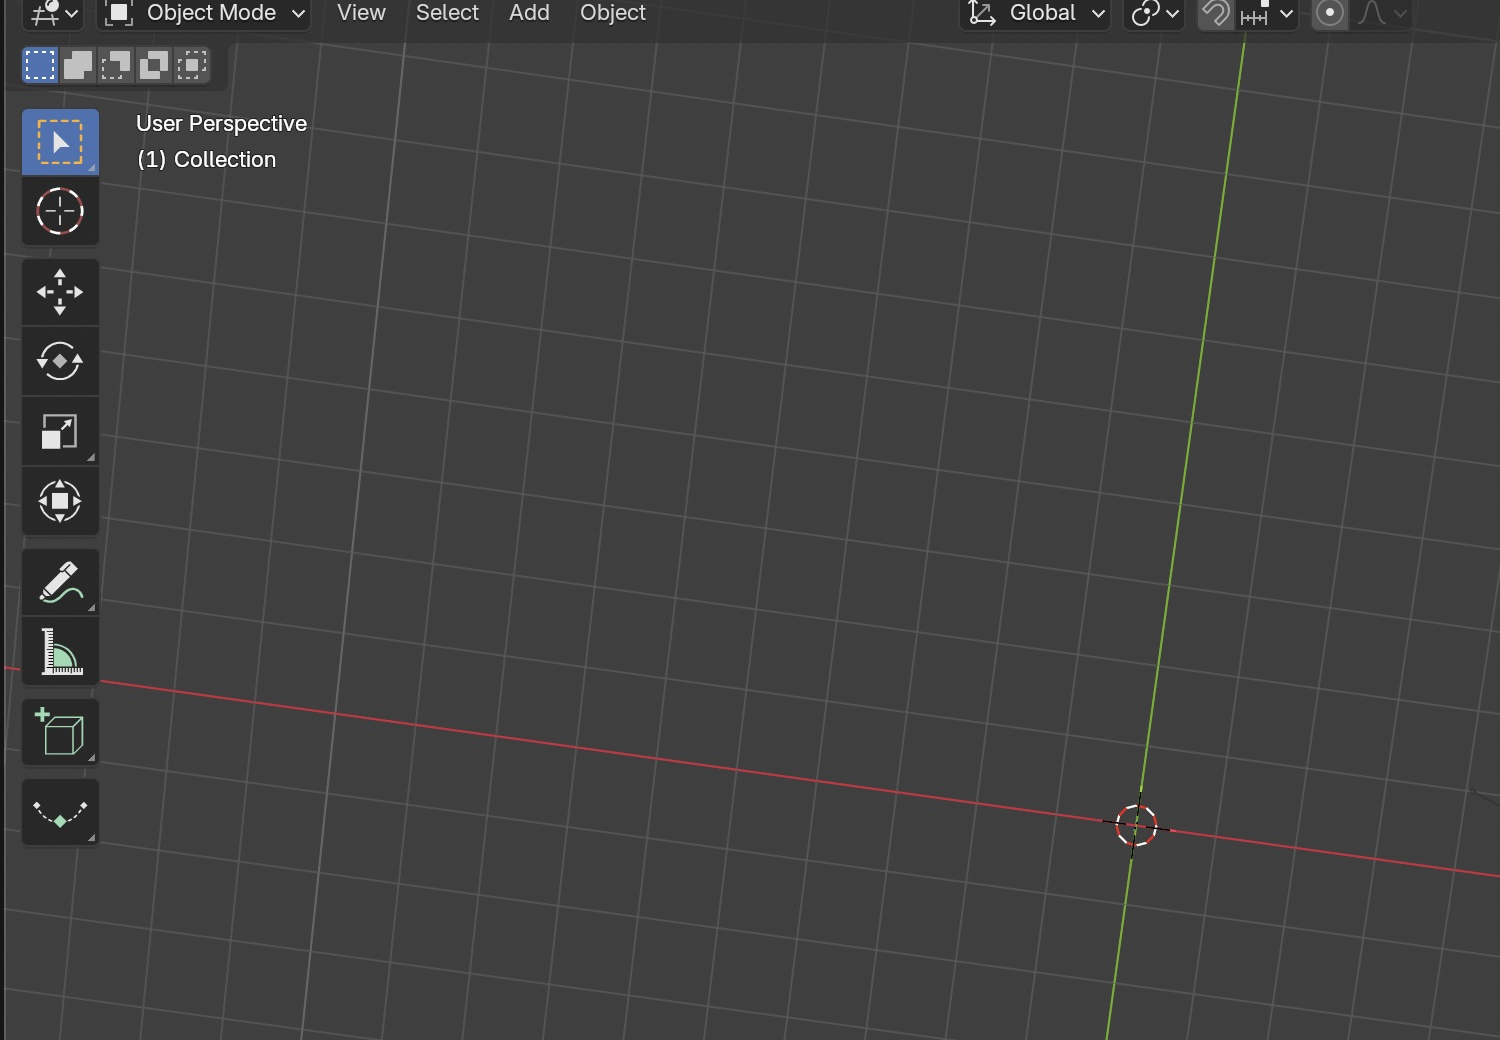This screenshot has height=1040, width=1500.
Task: Click the '(1) Collection' viewport label
Action: coord(206,159)
